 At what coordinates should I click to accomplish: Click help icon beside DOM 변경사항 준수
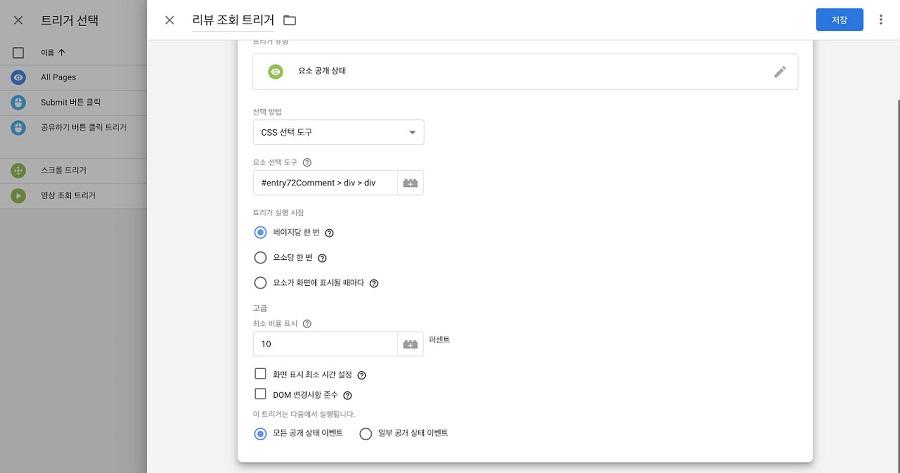pyautogui.click(x=347, y=395)
